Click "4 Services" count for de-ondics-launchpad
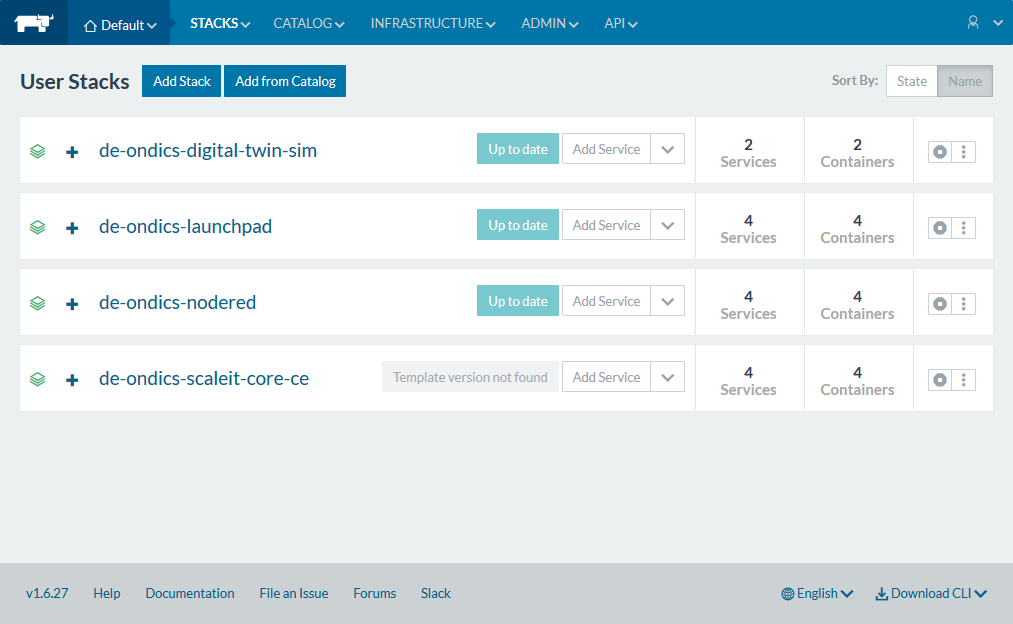1013x624 pixels. pyautogui.click(x=748, y=229)
